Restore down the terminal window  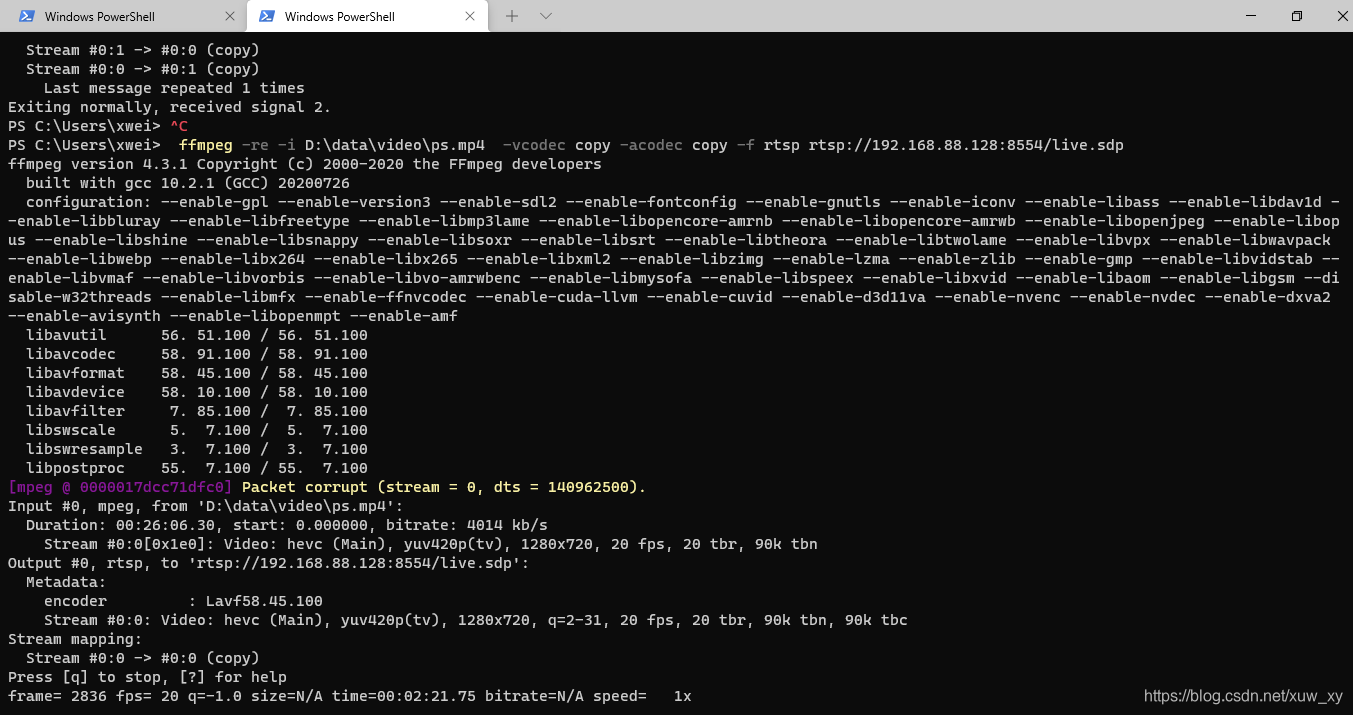pyautogui.click(x=1297, y=16)
